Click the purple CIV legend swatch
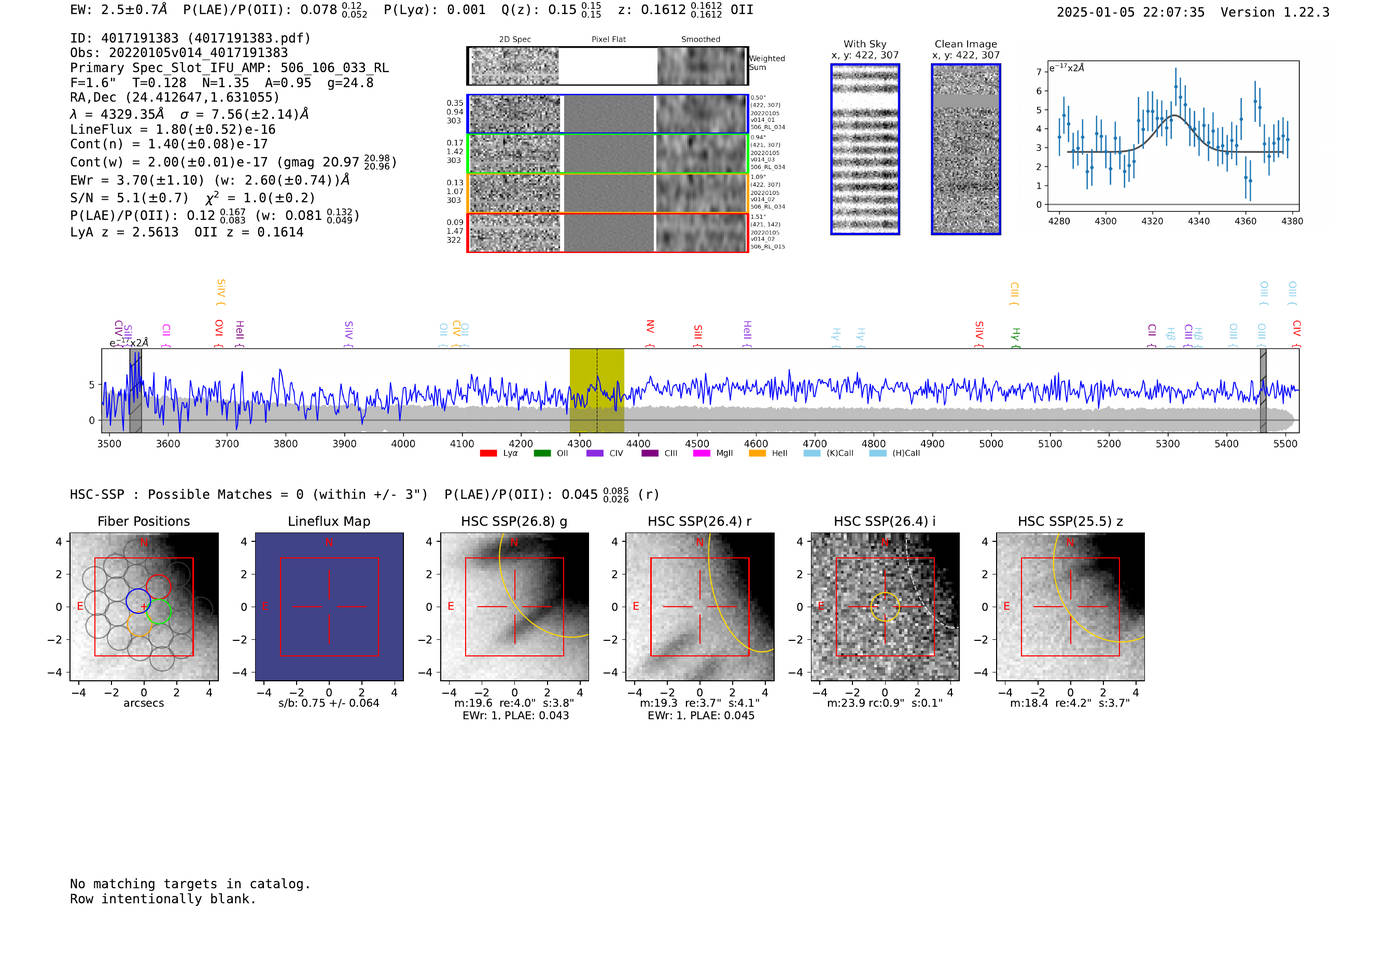The height and width of the screenshot is (953, 1400). click(595, 453)
